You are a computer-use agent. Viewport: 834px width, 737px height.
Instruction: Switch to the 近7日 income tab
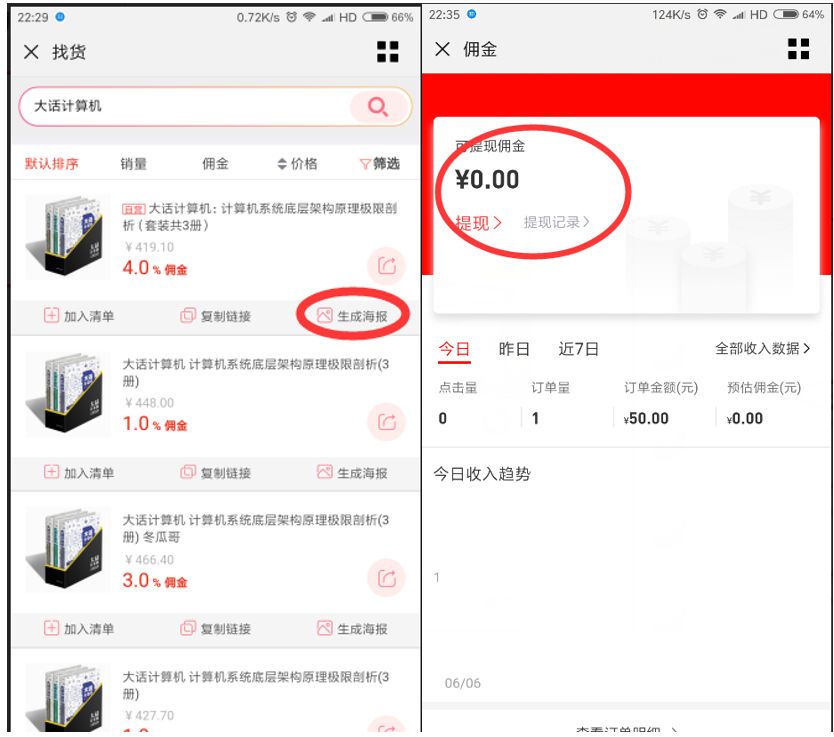tap(579, 349)
